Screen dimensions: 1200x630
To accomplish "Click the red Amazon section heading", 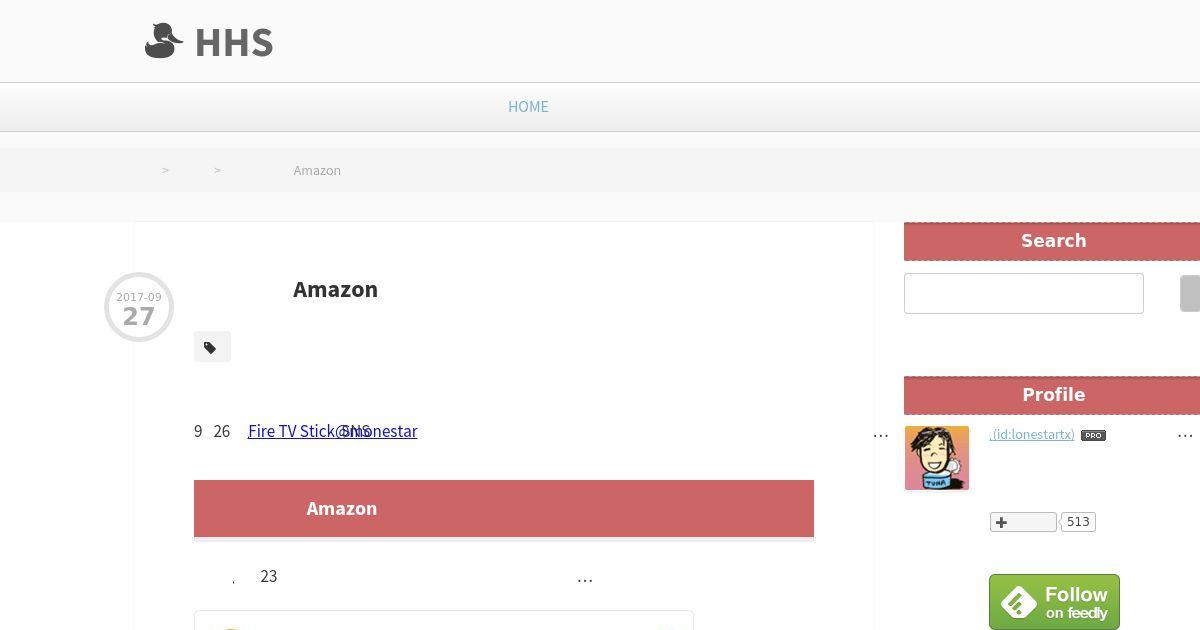I will point(504,509).
